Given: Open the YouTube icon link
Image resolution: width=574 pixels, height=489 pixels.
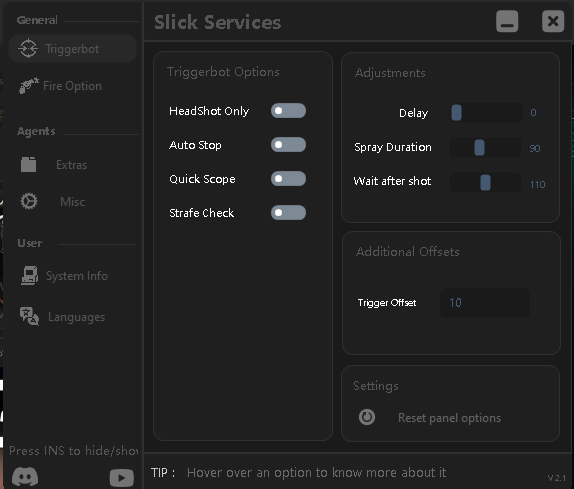Looking at the screenshot, I should pyautogui.click(x=122, y=478).
